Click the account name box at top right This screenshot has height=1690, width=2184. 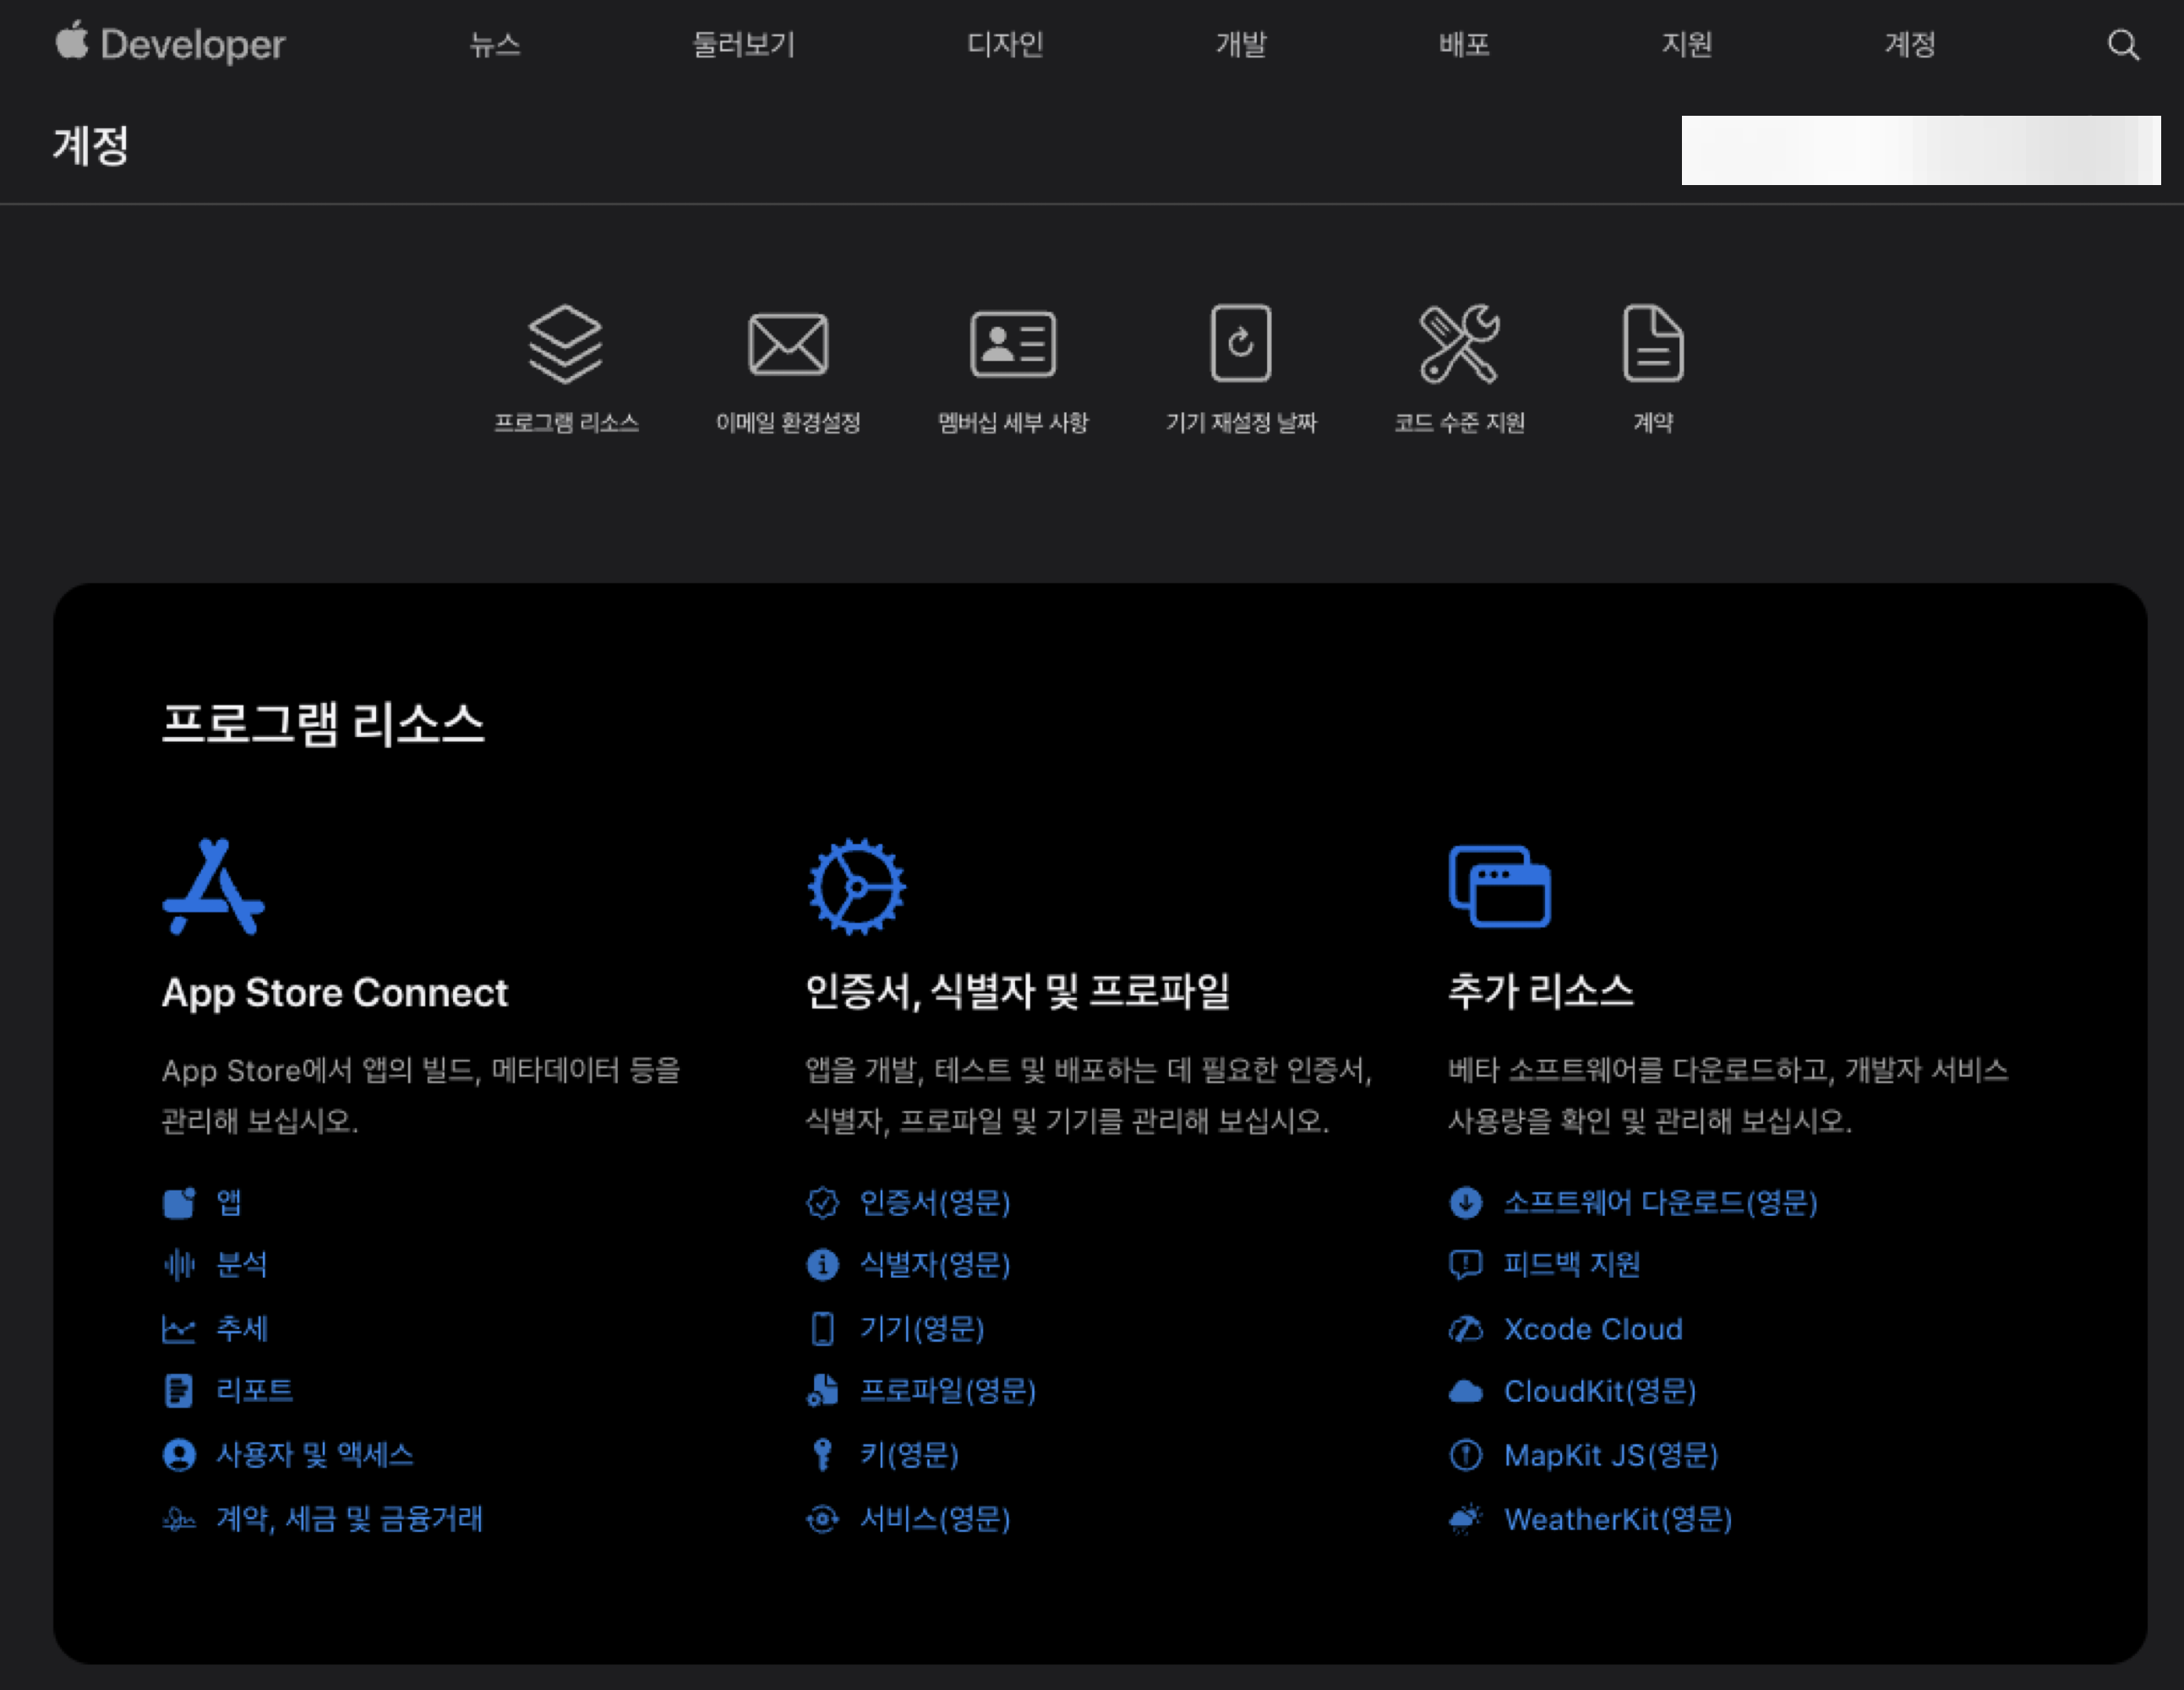(x=1920, y=150)
